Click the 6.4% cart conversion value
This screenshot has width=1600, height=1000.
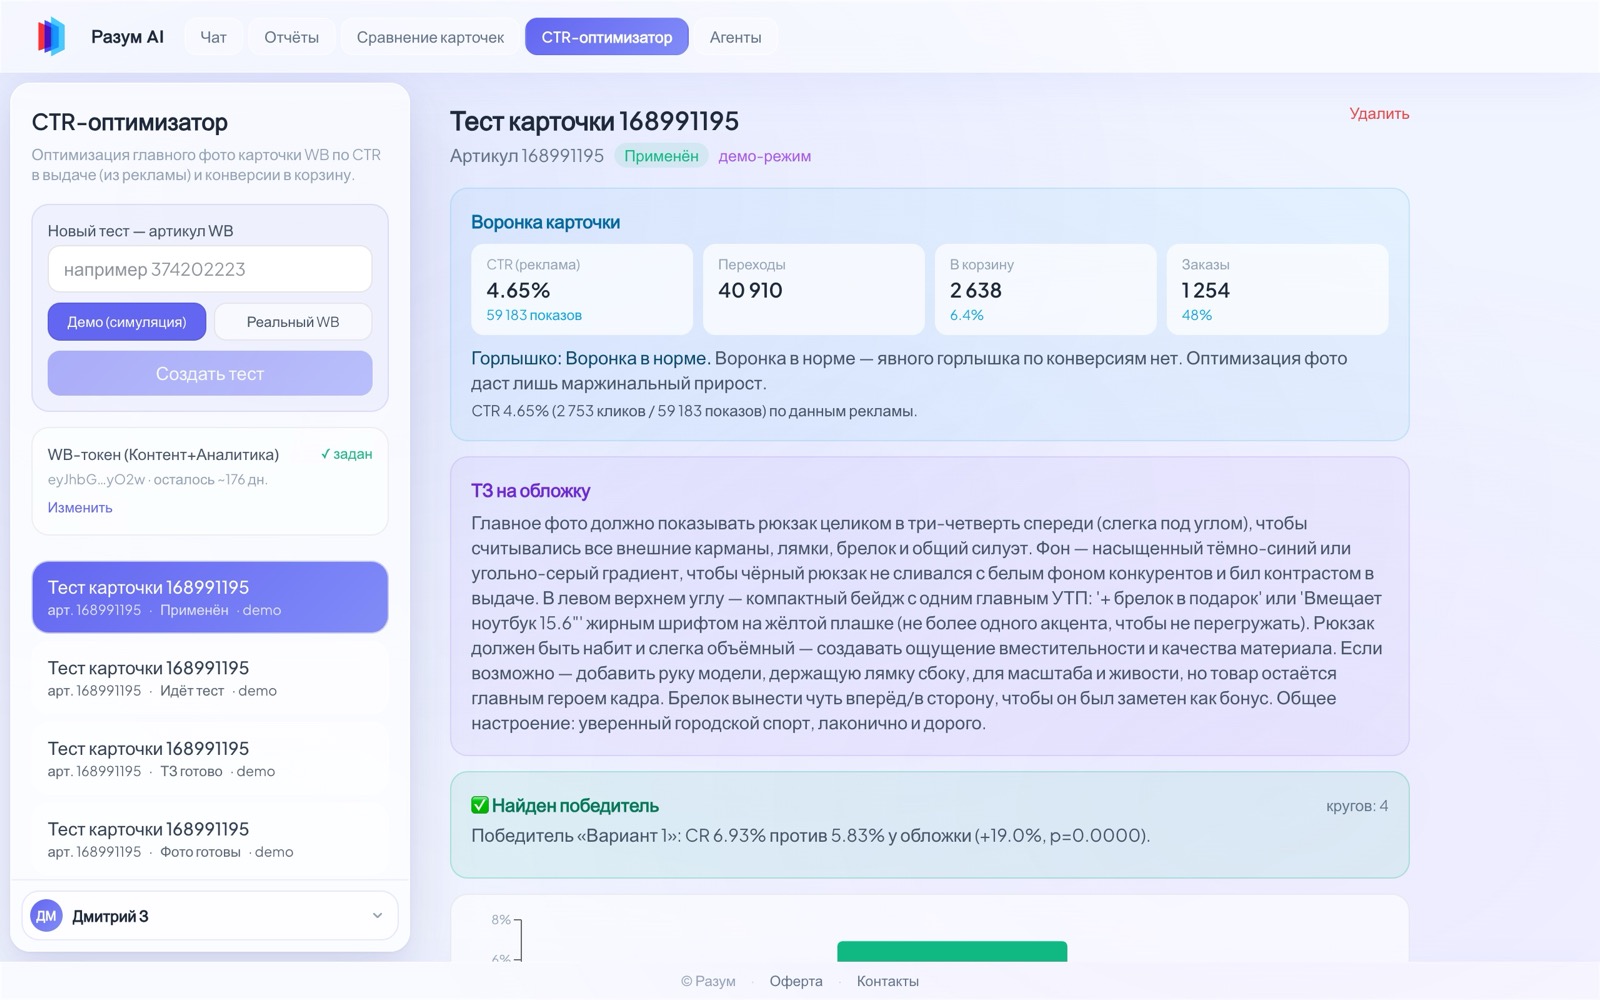(x=967, y=315)
